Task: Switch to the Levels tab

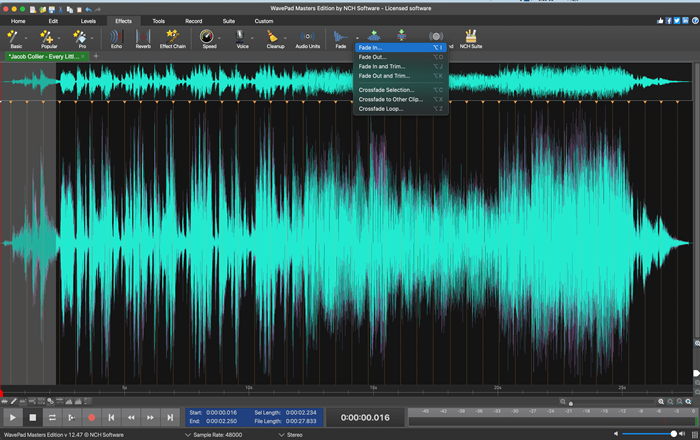Action: coord(88,21)
